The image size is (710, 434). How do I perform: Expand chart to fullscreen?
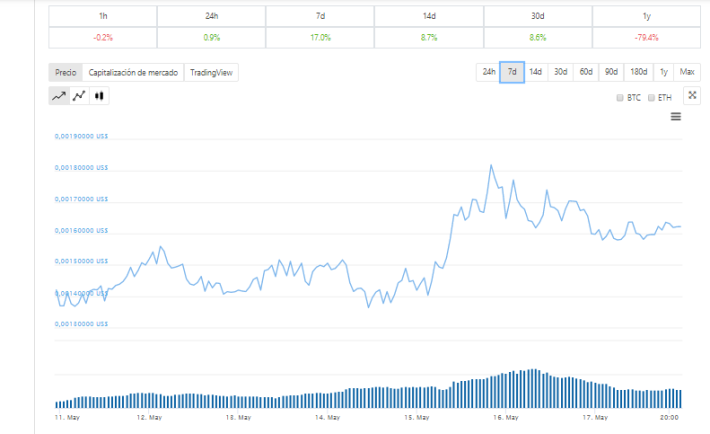click(692, 95)
